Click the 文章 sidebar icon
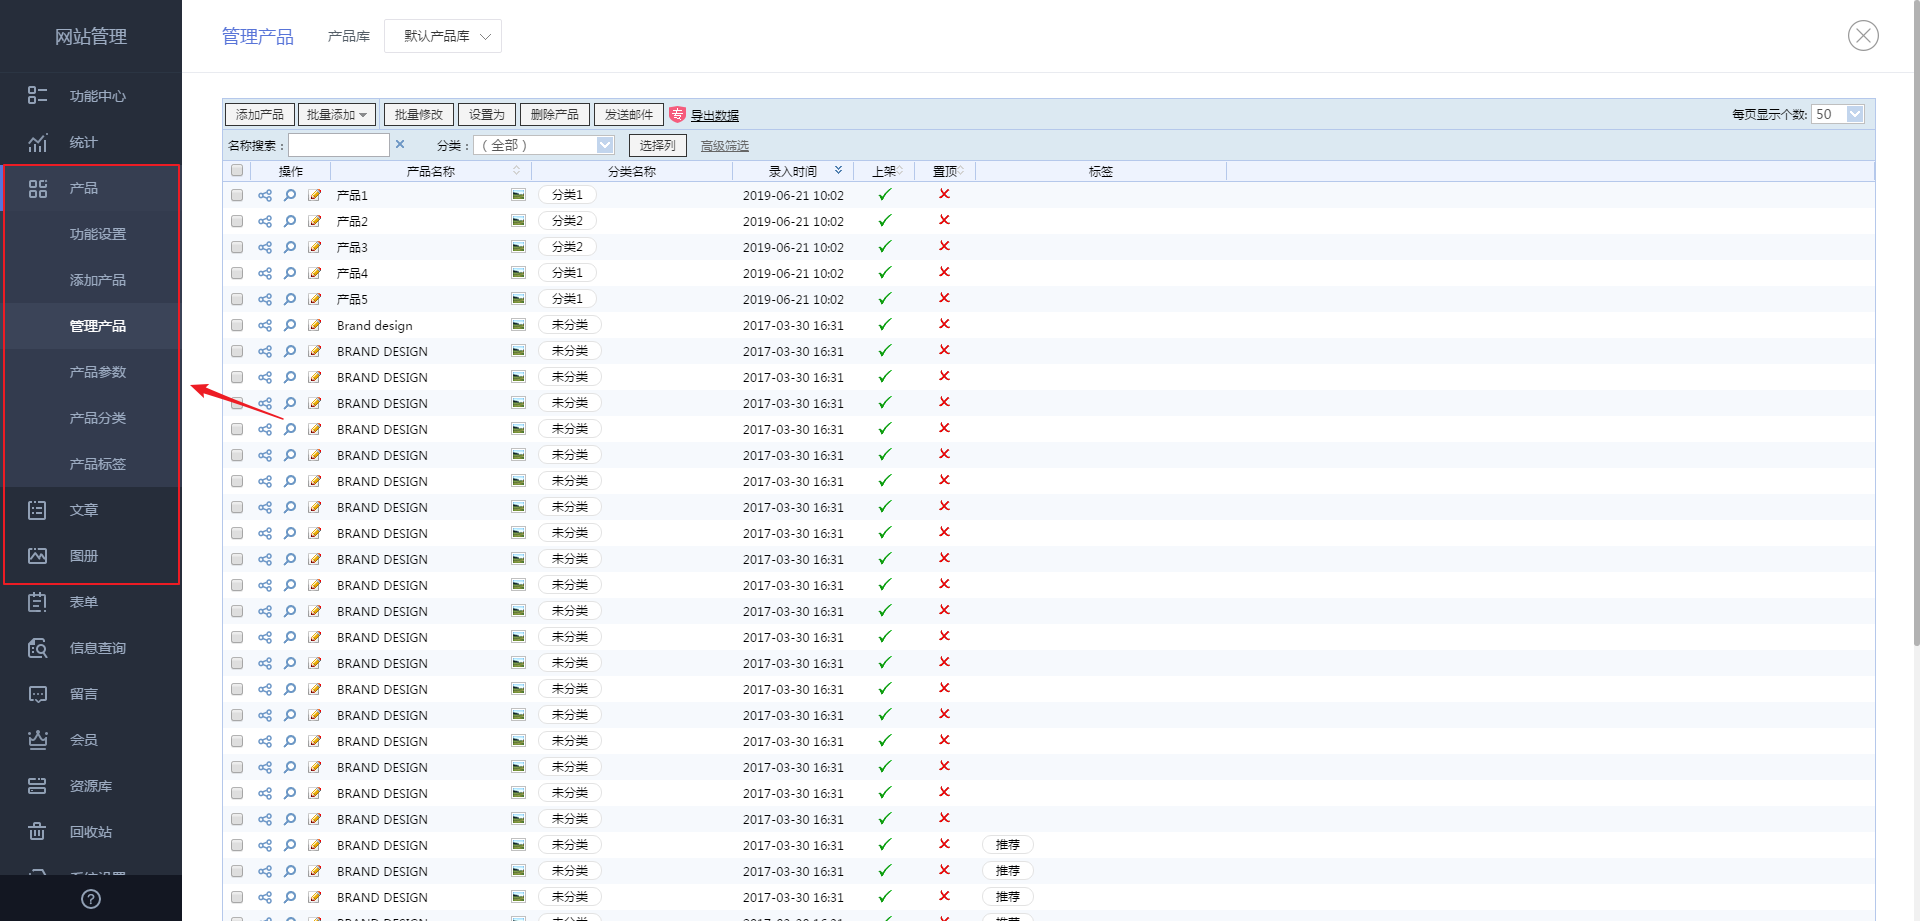This screenshot has width=1920, height=921. (37, 510)
